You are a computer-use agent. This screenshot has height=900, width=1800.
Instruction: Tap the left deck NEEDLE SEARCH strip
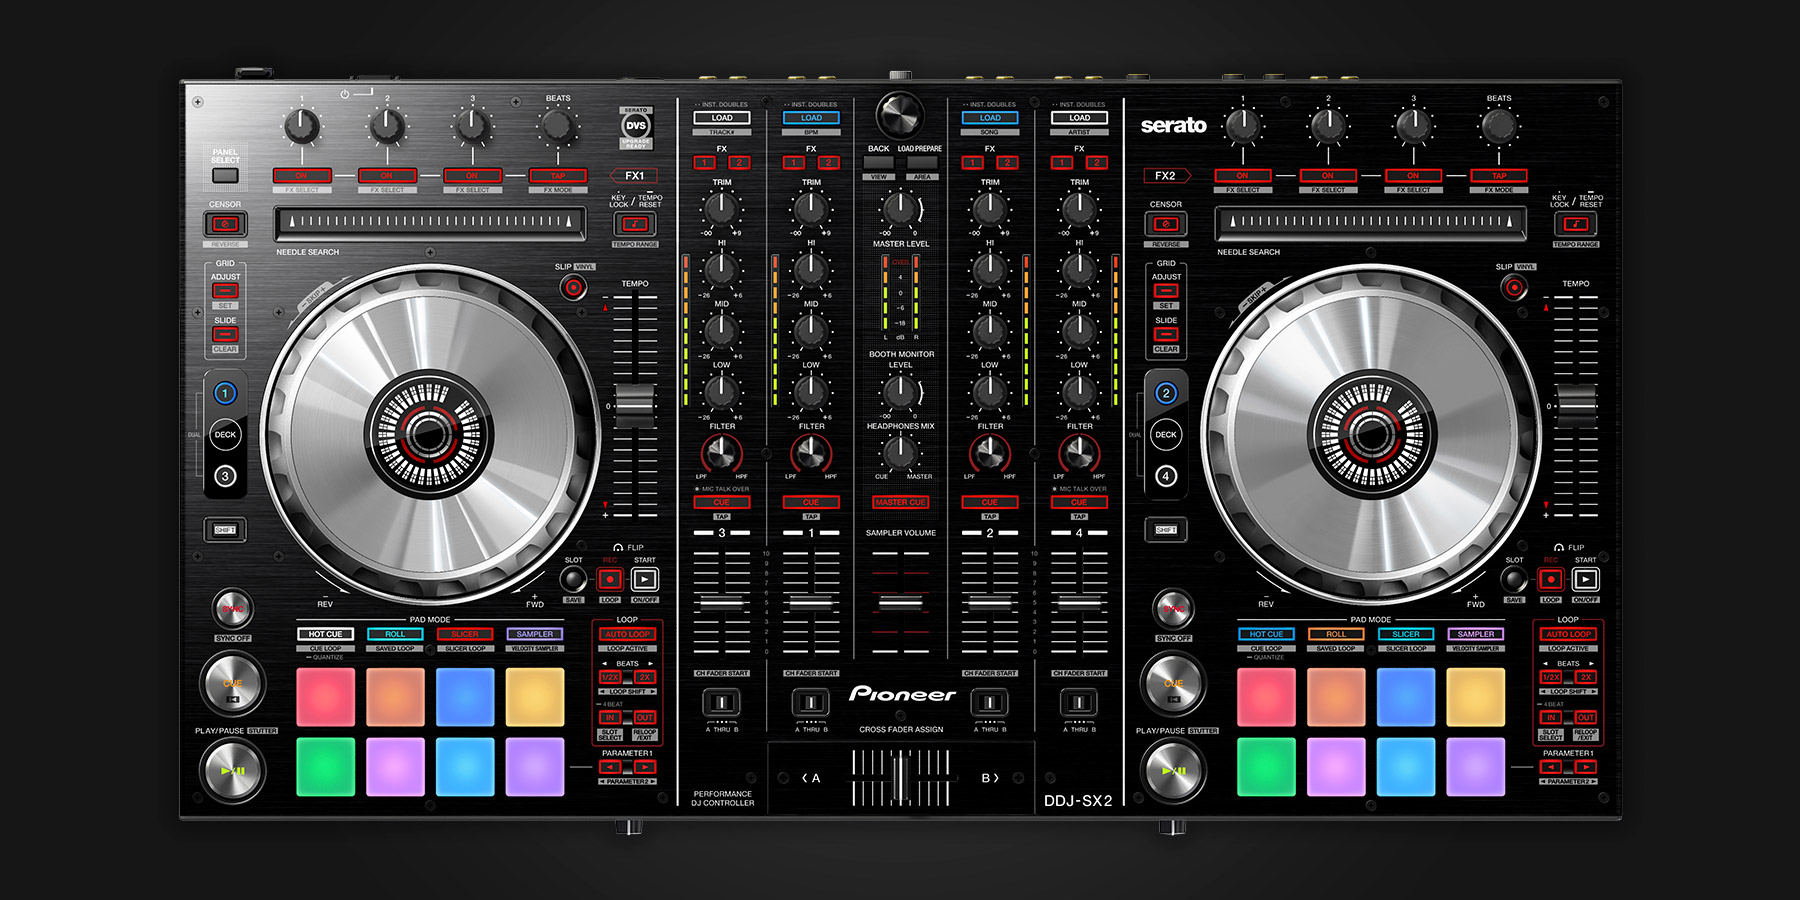[428, 223]
